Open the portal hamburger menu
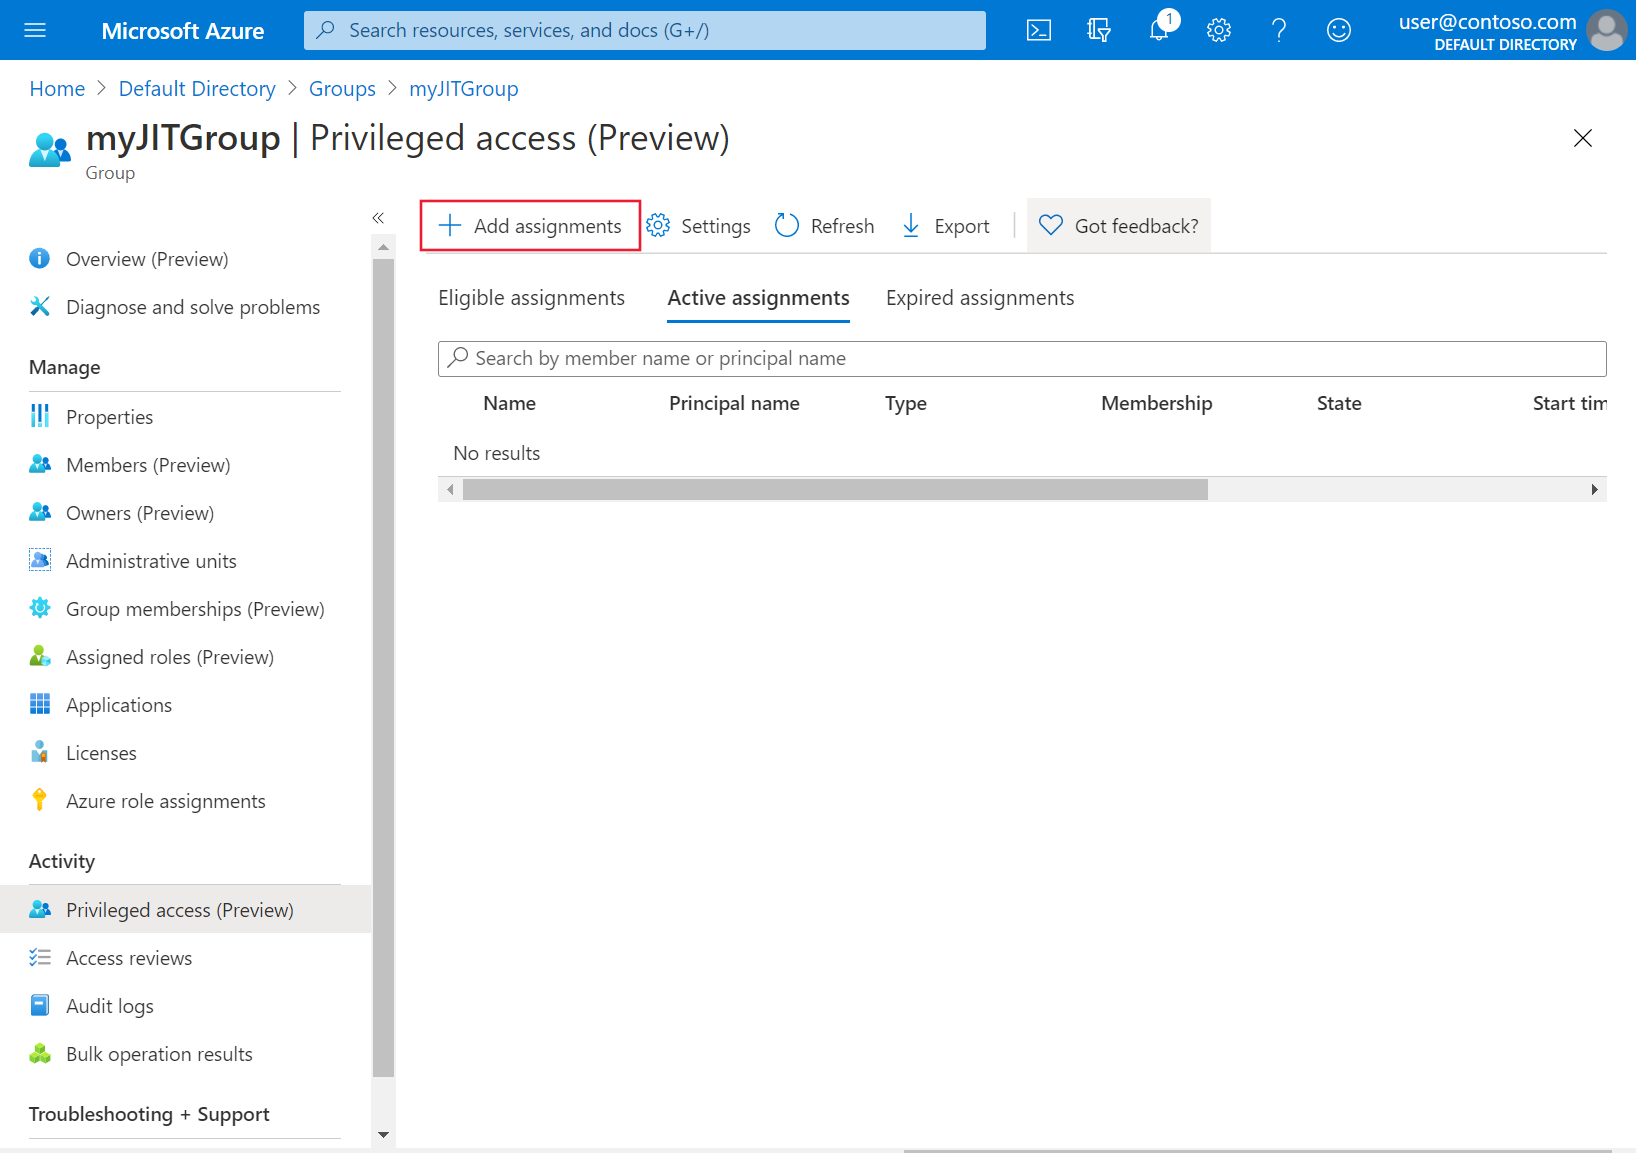Image resolution: width=1636 pixels, height=1153 pixels. click(x=35, y=30)
